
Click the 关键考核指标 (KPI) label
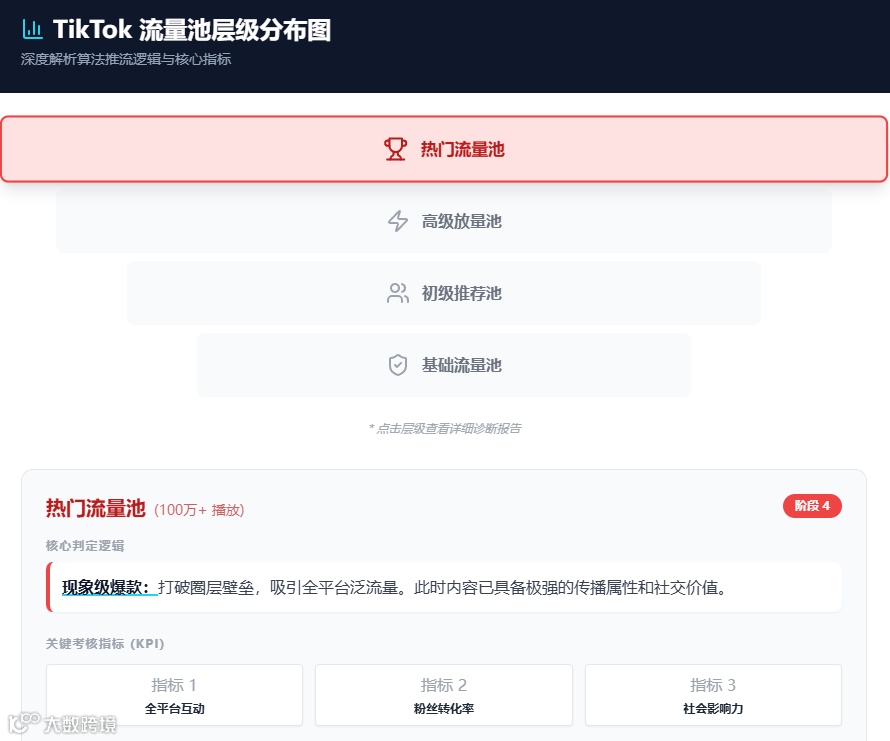(105, 643)
